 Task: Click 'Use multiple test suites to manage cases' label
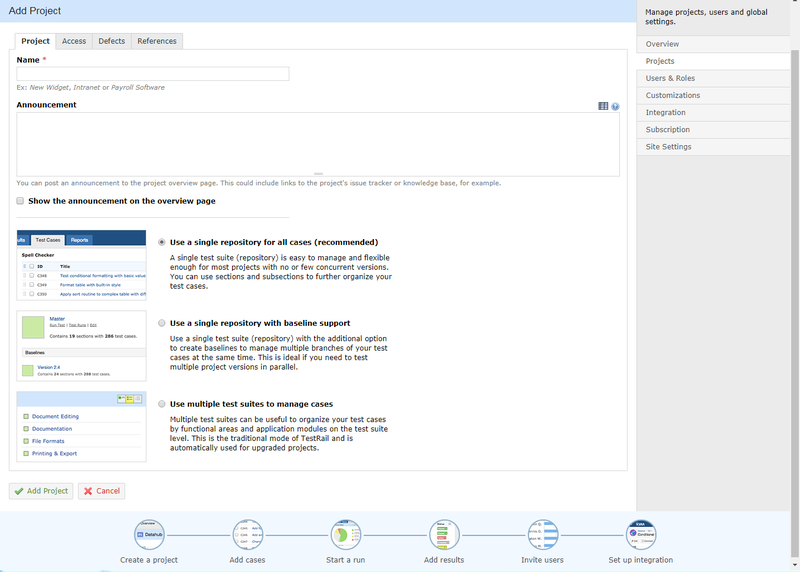pos(251,404)
